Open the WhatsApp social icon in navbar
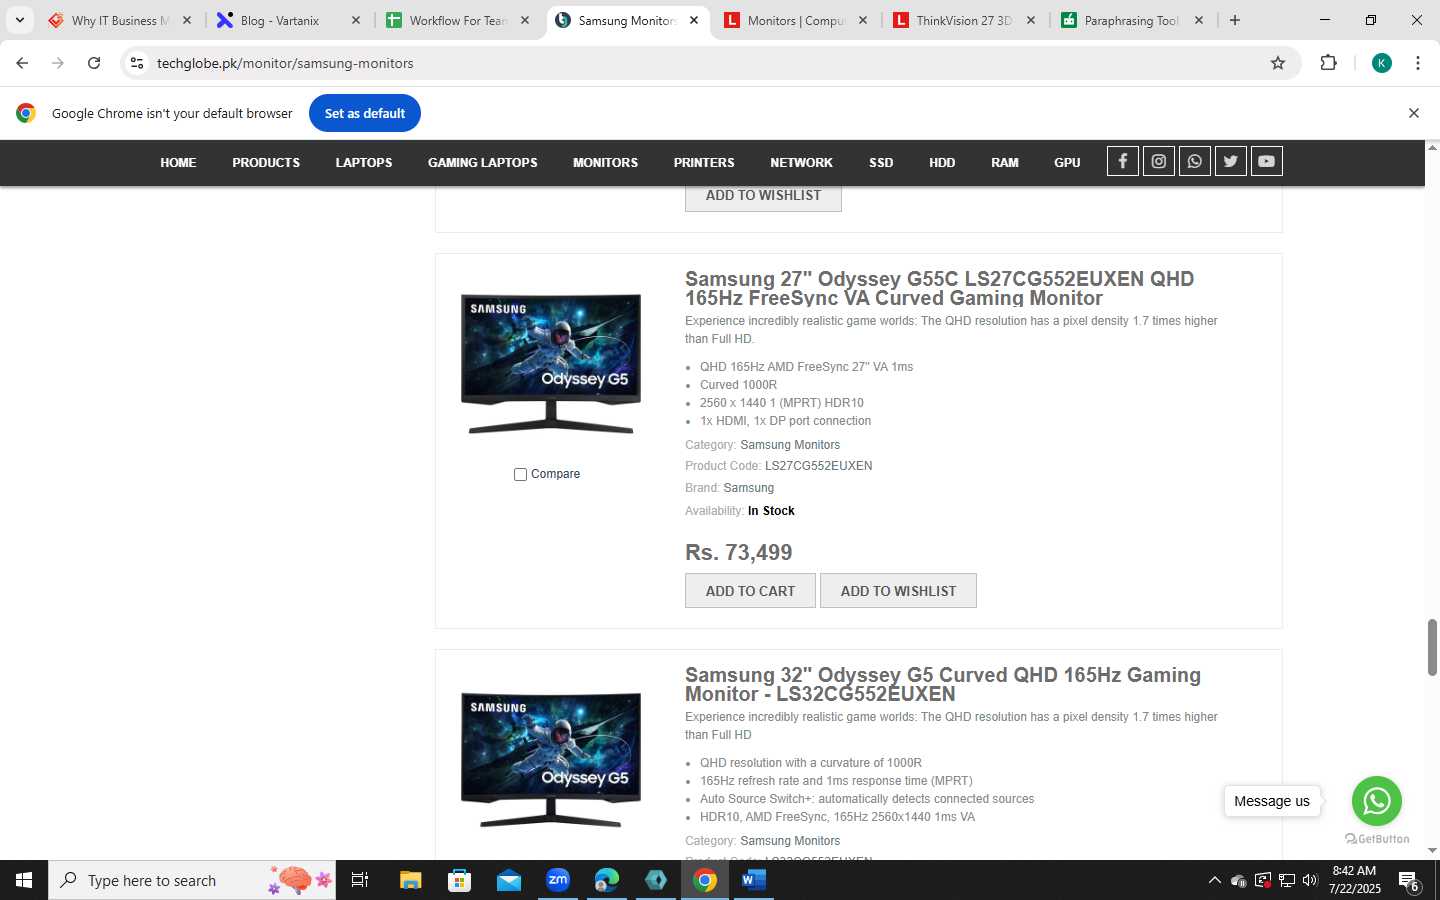The height and width of the screenshot is (900, 1440). [1195, 161]
